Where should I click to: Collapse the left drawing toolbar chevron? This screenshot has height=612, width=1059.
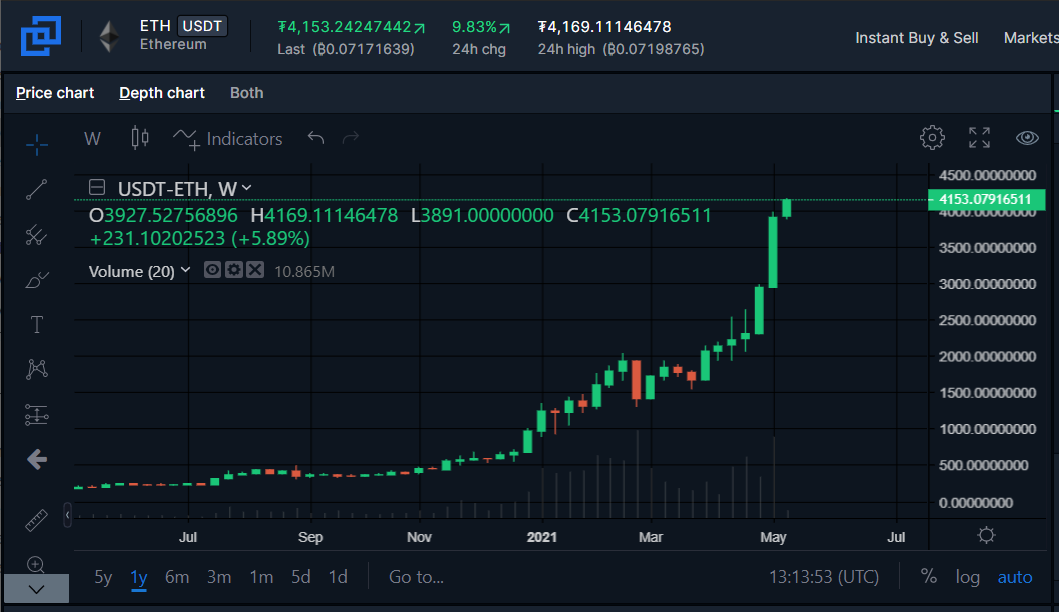coord(36,588)
